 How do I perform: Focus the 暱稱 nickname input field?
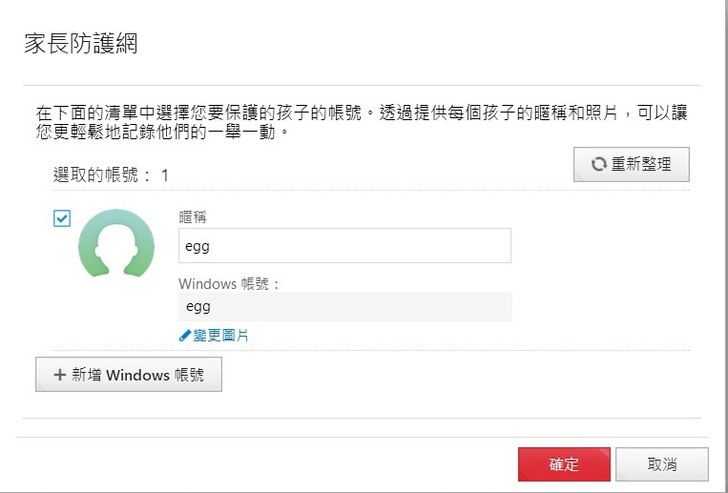pyautogui.click(x=344, y=246)
